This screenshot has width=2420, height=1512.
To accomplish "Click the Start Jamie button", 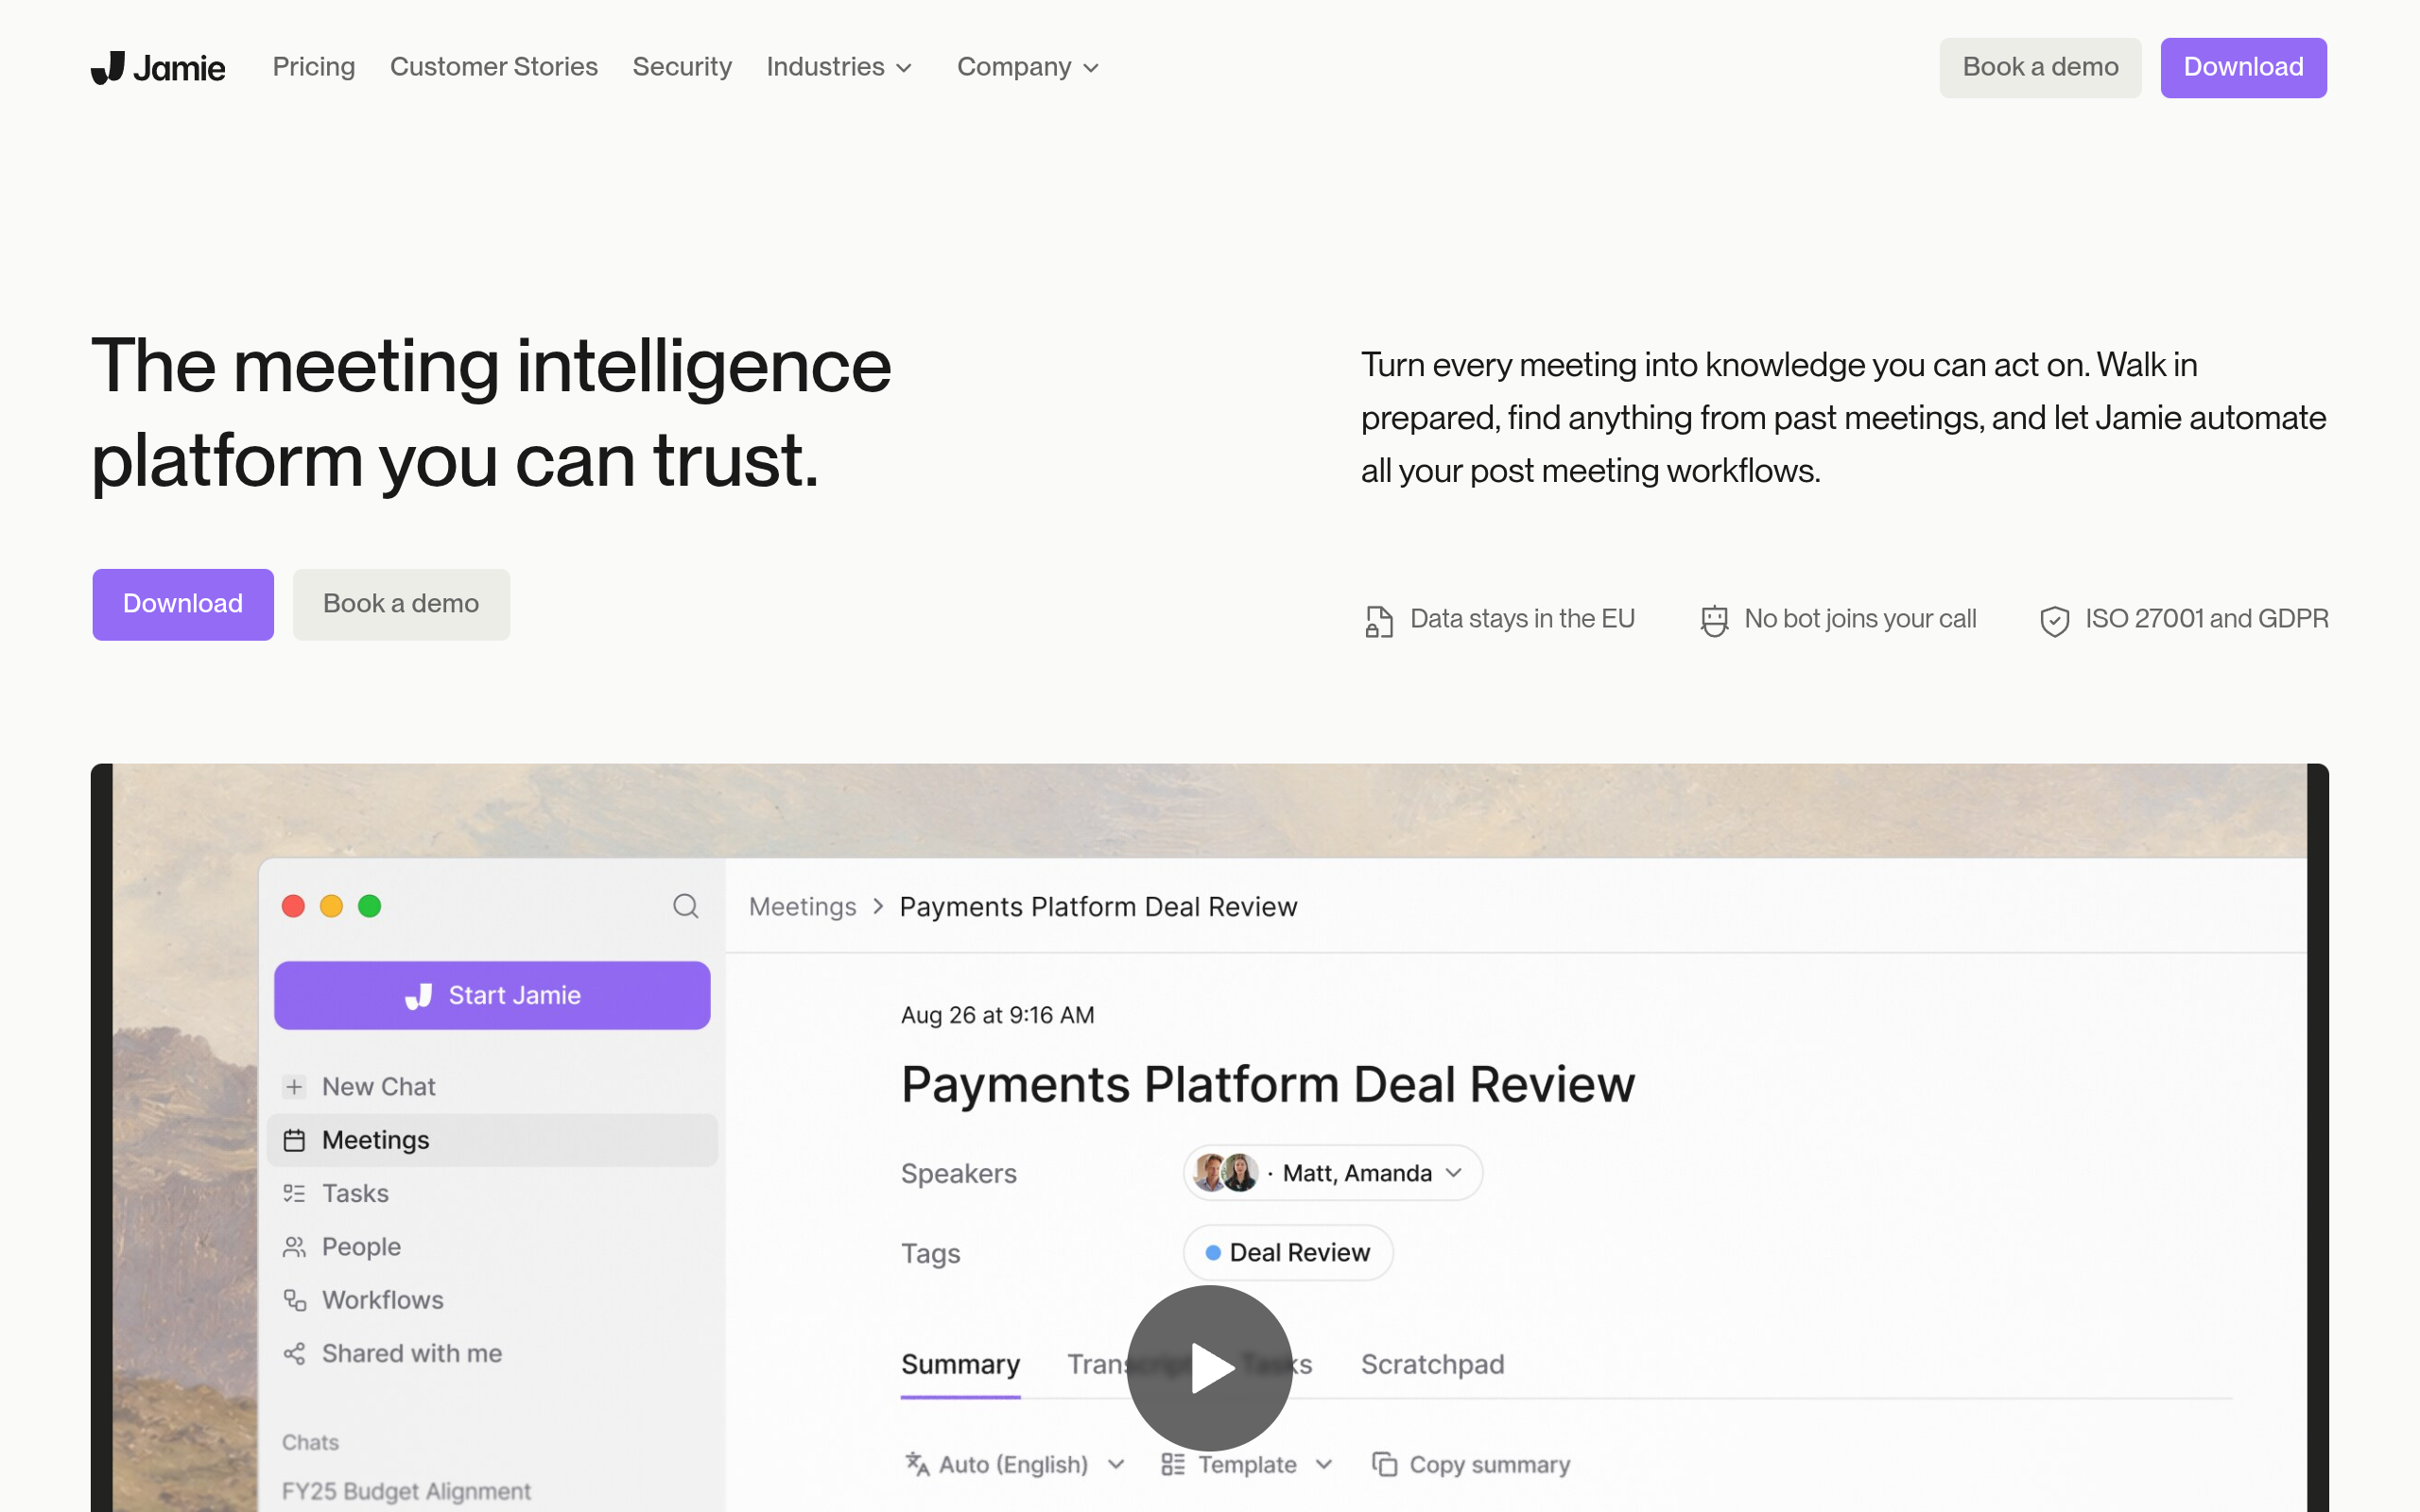I will (492, 995).
